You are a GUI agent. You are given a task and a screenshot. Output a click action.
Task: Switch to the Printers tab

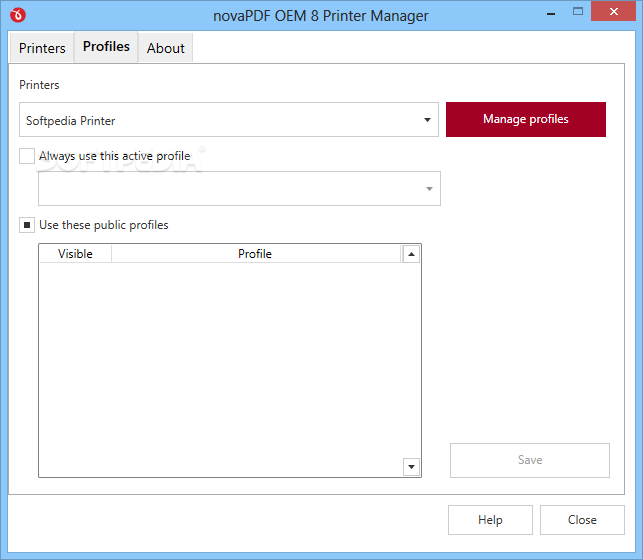(x=42, y=48)
